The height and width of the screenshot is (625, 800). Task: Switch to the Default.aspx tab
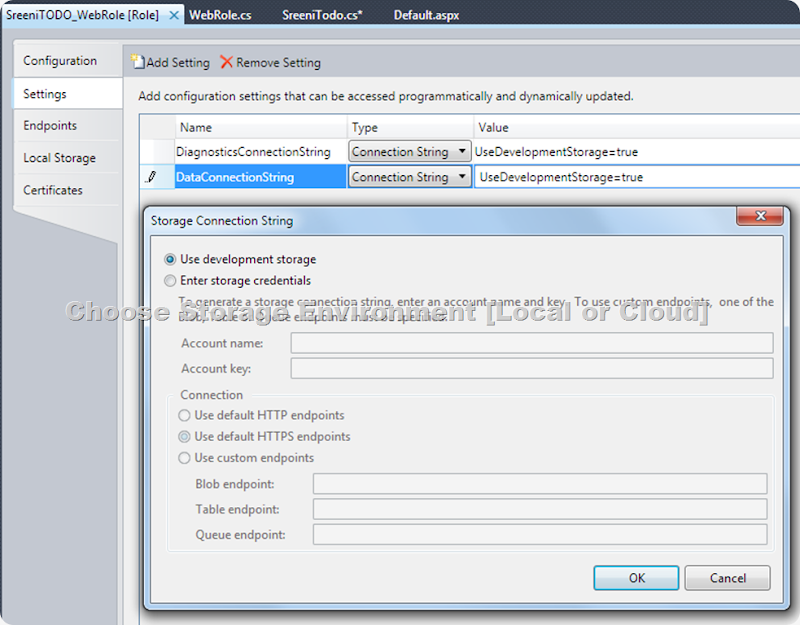[x=427, y=15]
